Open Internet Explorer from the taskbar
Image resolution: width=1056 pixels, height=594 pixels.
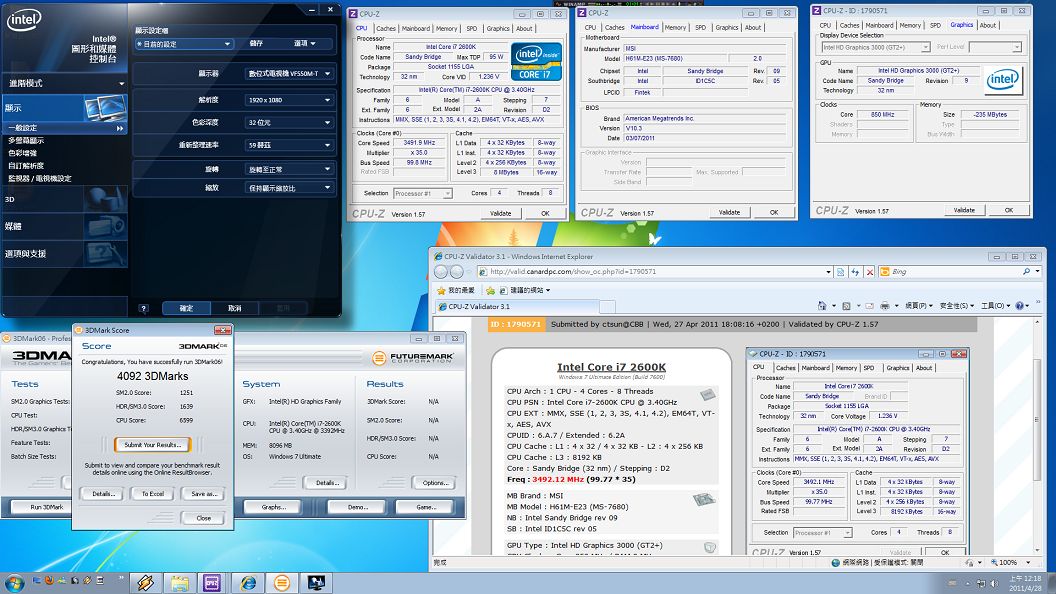click(x=248, y=583)
